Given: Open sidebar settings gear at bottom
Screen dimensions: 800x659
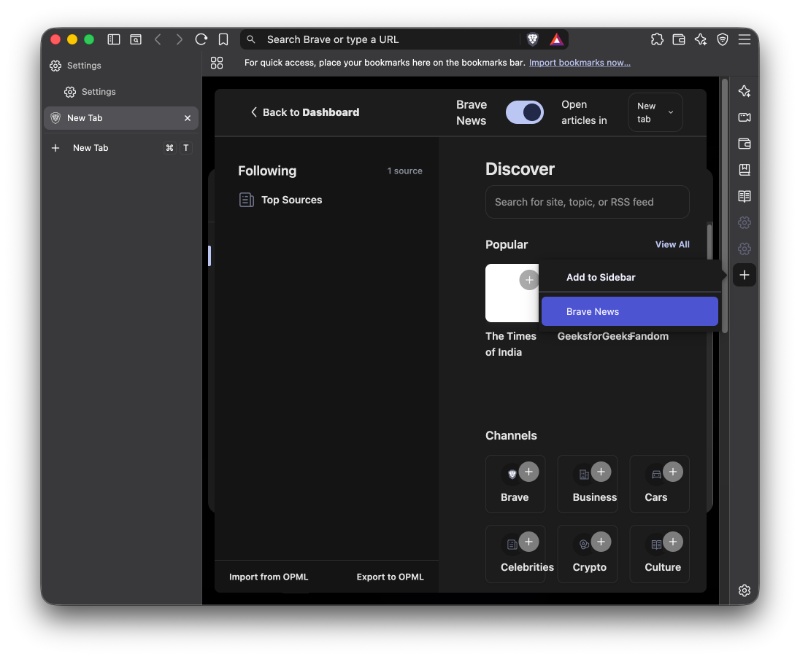Looking at the screenshot, I should click(x=744, y=590).
